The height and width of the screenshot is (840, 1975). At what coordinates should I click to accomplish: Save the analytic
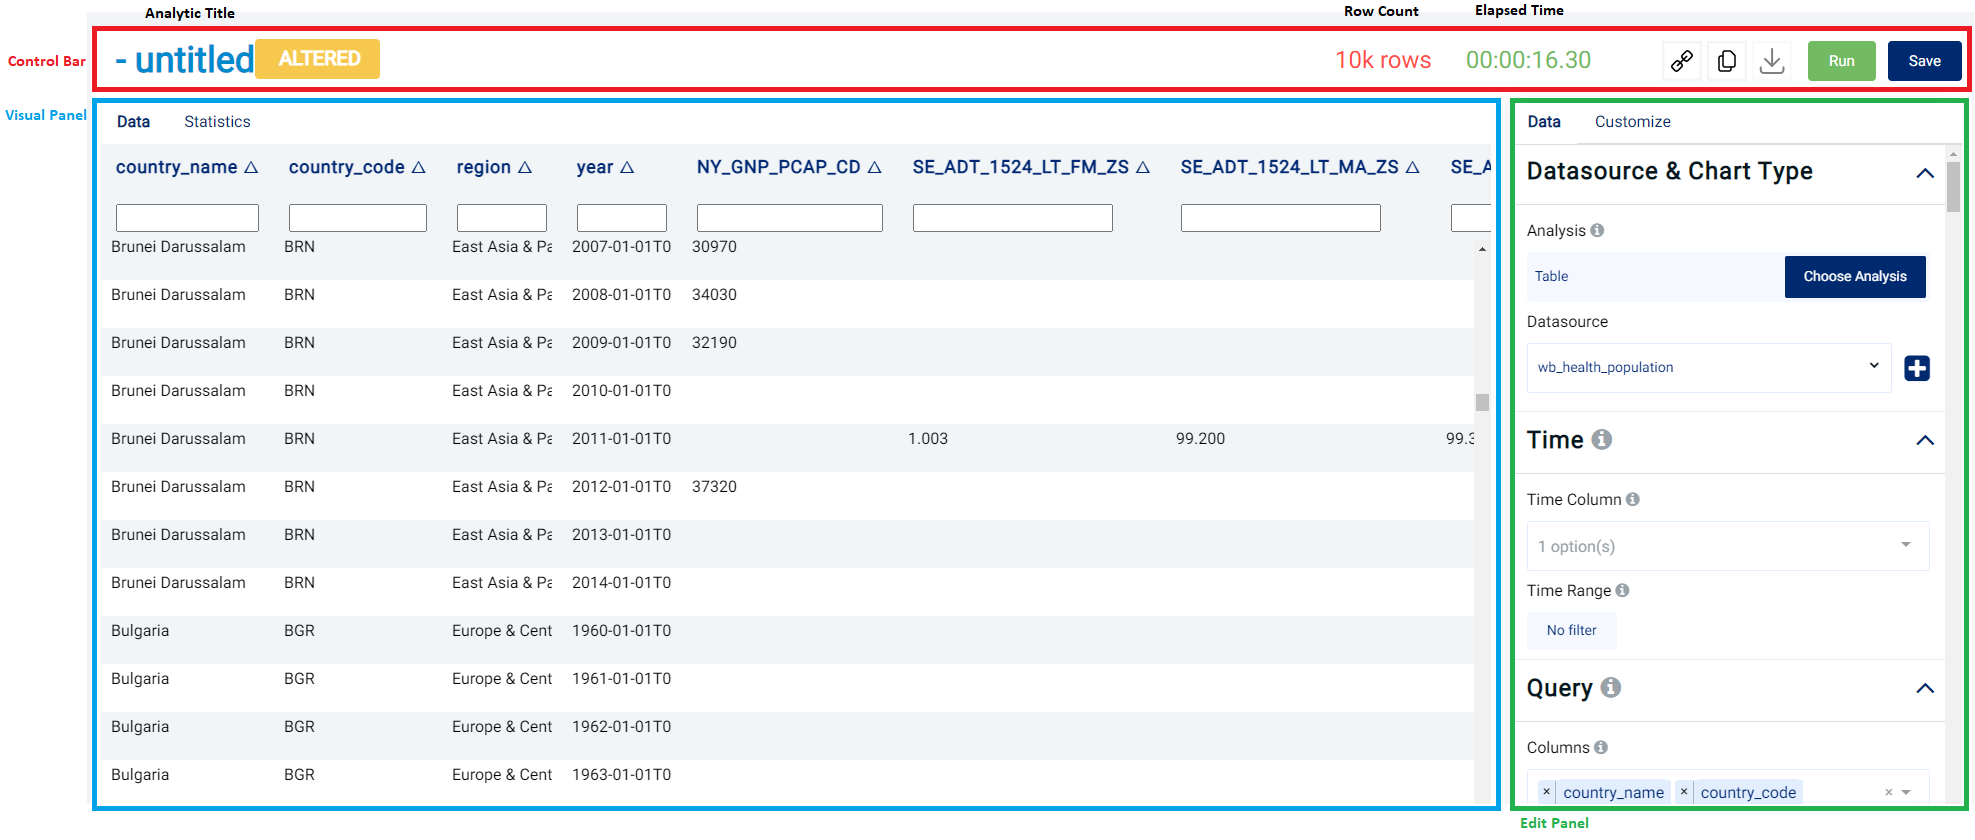pos(1925,61)
